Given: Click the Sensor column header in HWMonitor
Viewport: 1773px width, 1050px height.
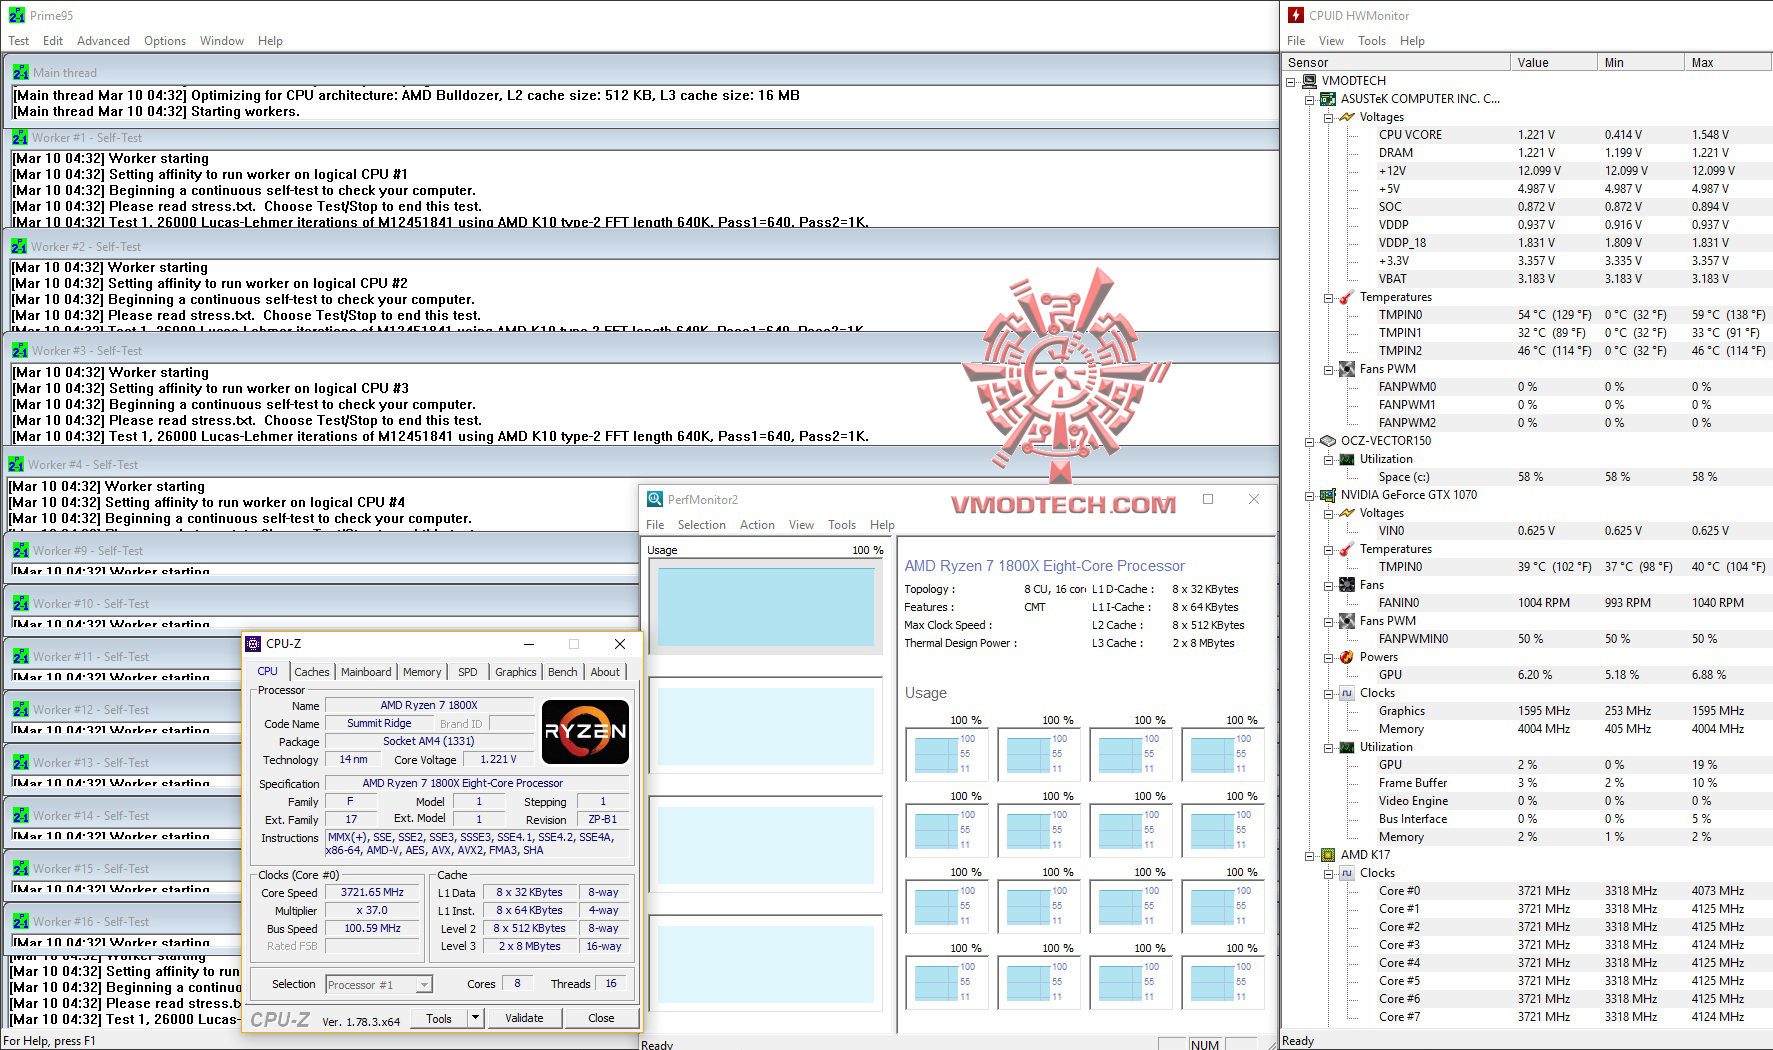Looking at the screenshot, I should pos(1396,62).
